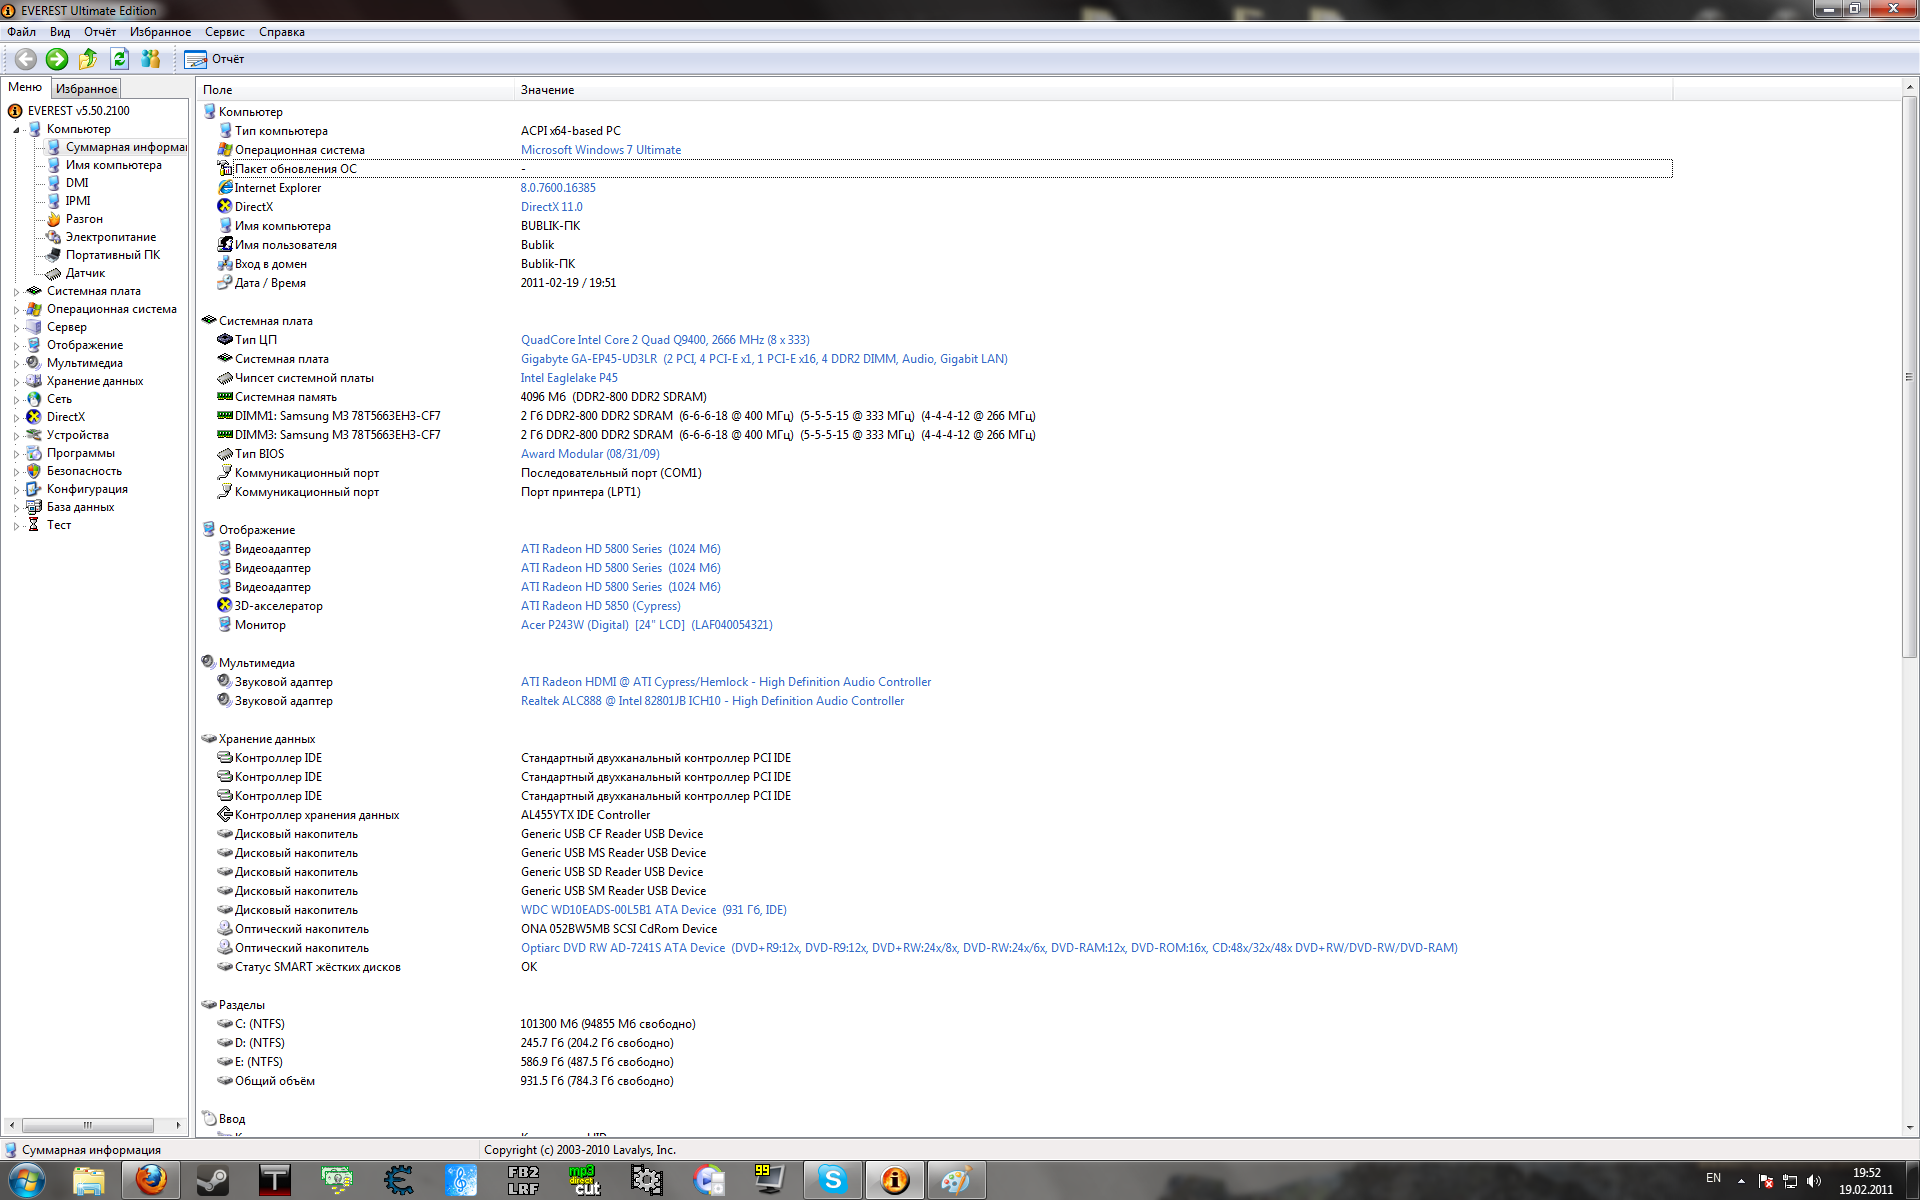Select the Программы tree icon
Screen dimensions: 1920x1200
34,453
